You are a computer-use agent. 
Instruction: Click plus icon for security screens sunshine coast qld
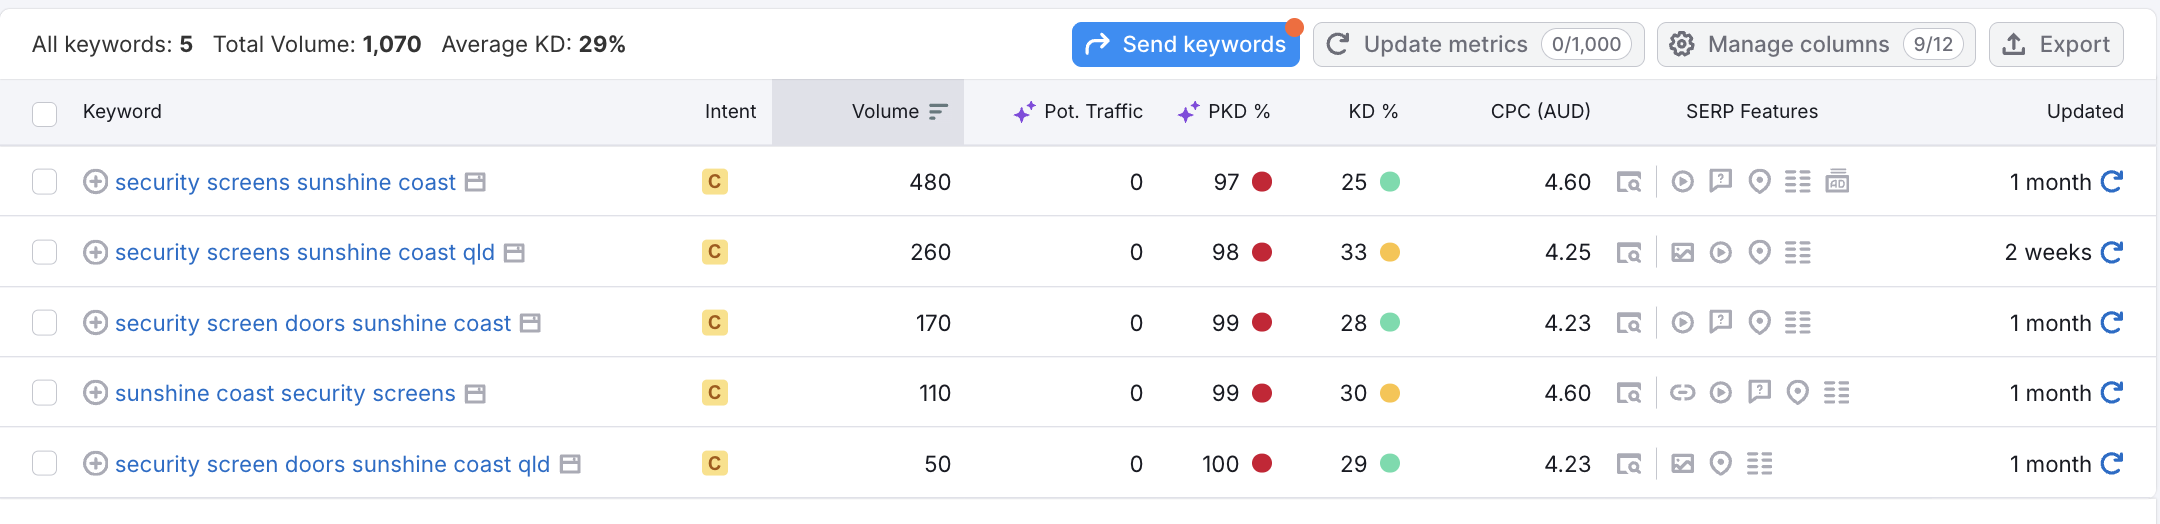tap(95, 252)
